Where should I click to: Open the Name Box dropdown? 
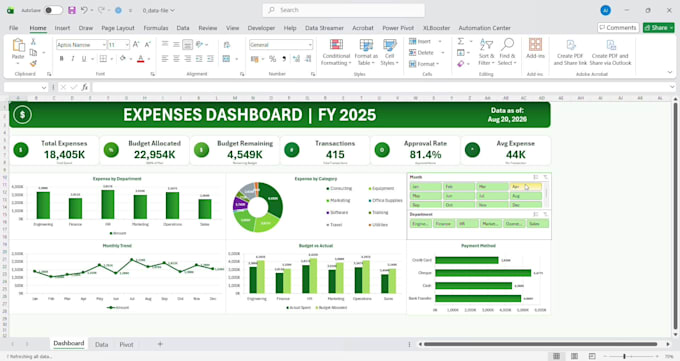pos(44,88)
